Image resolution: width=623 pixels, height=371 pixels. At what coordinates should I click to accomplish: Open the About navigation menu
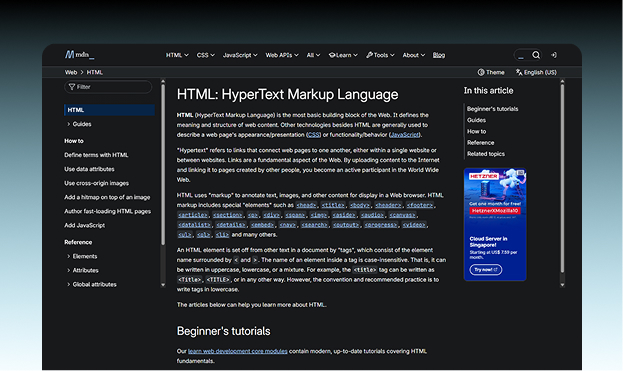[414, 55]
